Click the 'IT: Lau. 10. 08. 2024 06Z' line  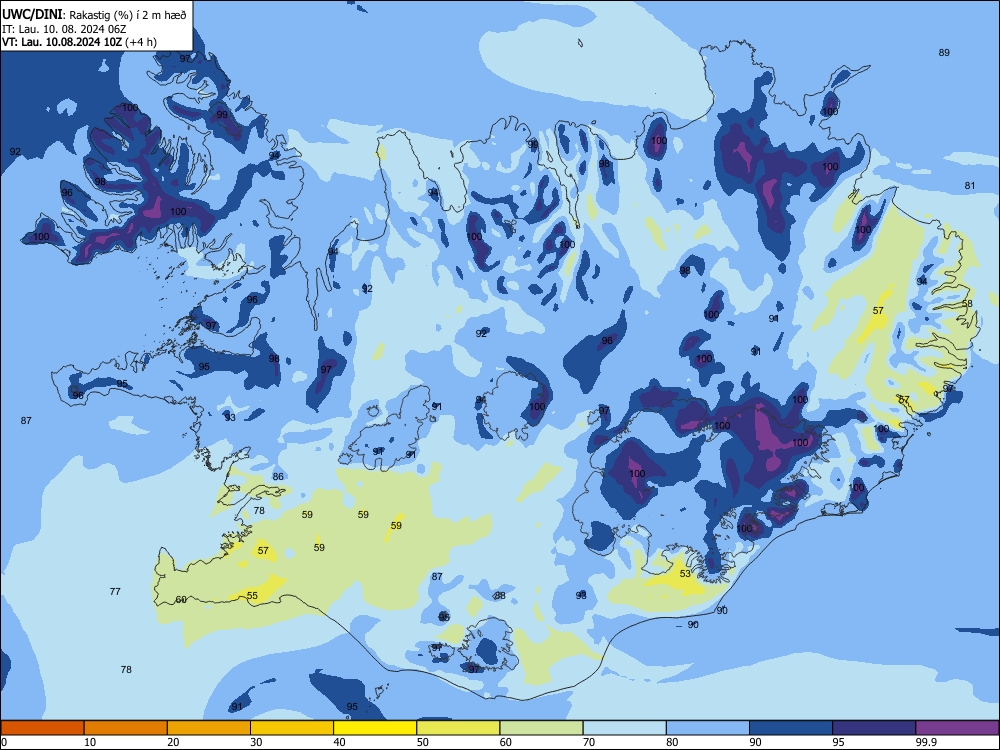pos(64,29)
